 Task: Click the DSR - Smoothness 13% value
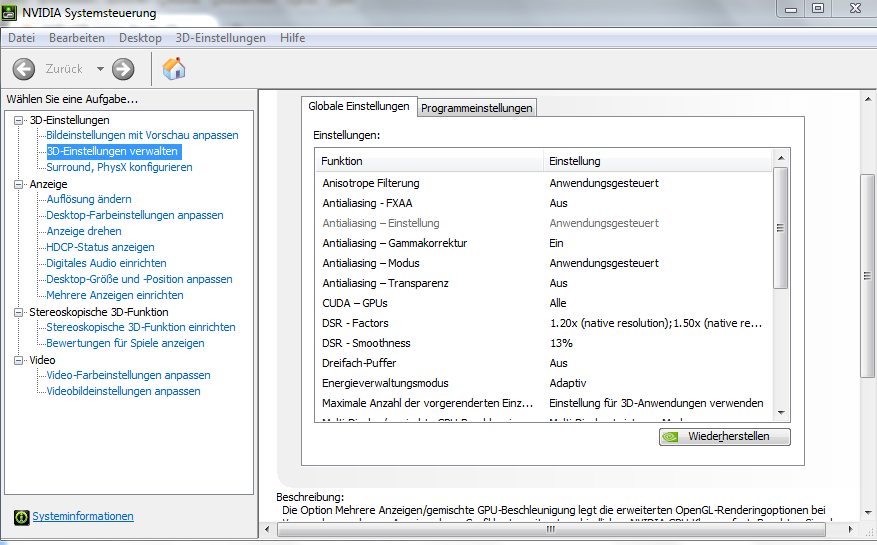tap(561, 344)
